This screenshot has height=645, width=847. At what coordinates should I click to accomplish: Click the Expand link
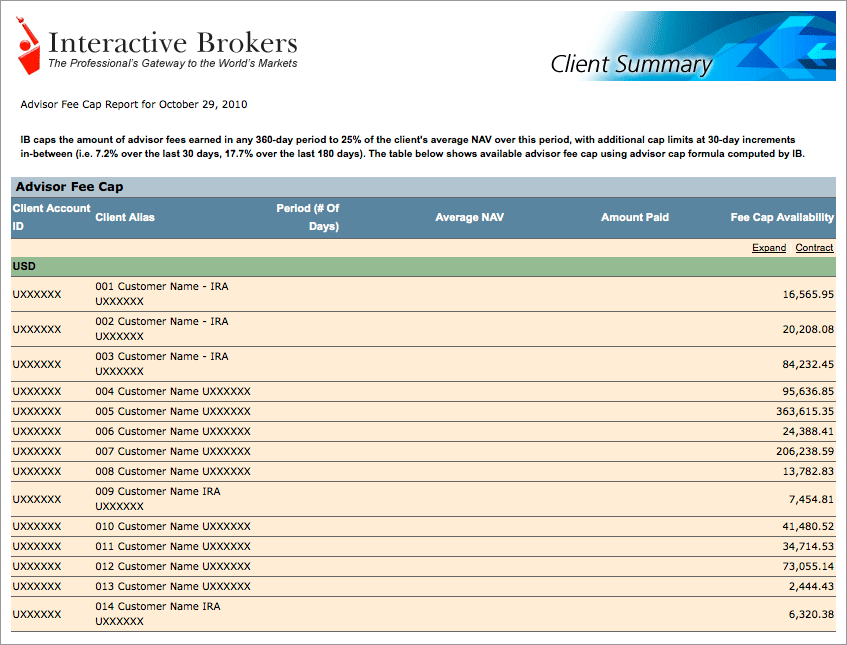(x=769, y=247)
